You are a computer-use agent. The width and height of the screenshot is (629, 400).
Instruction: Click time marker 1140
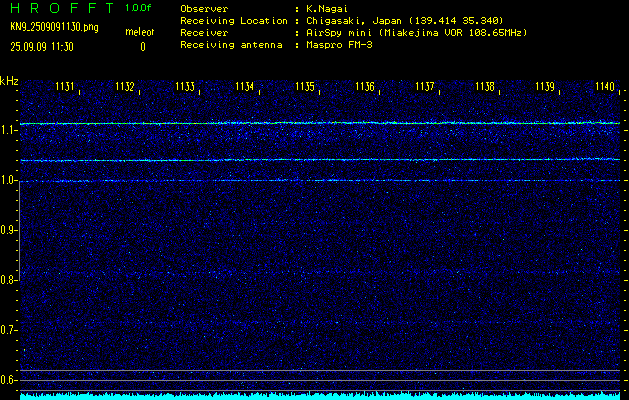(x=605, y=86)
